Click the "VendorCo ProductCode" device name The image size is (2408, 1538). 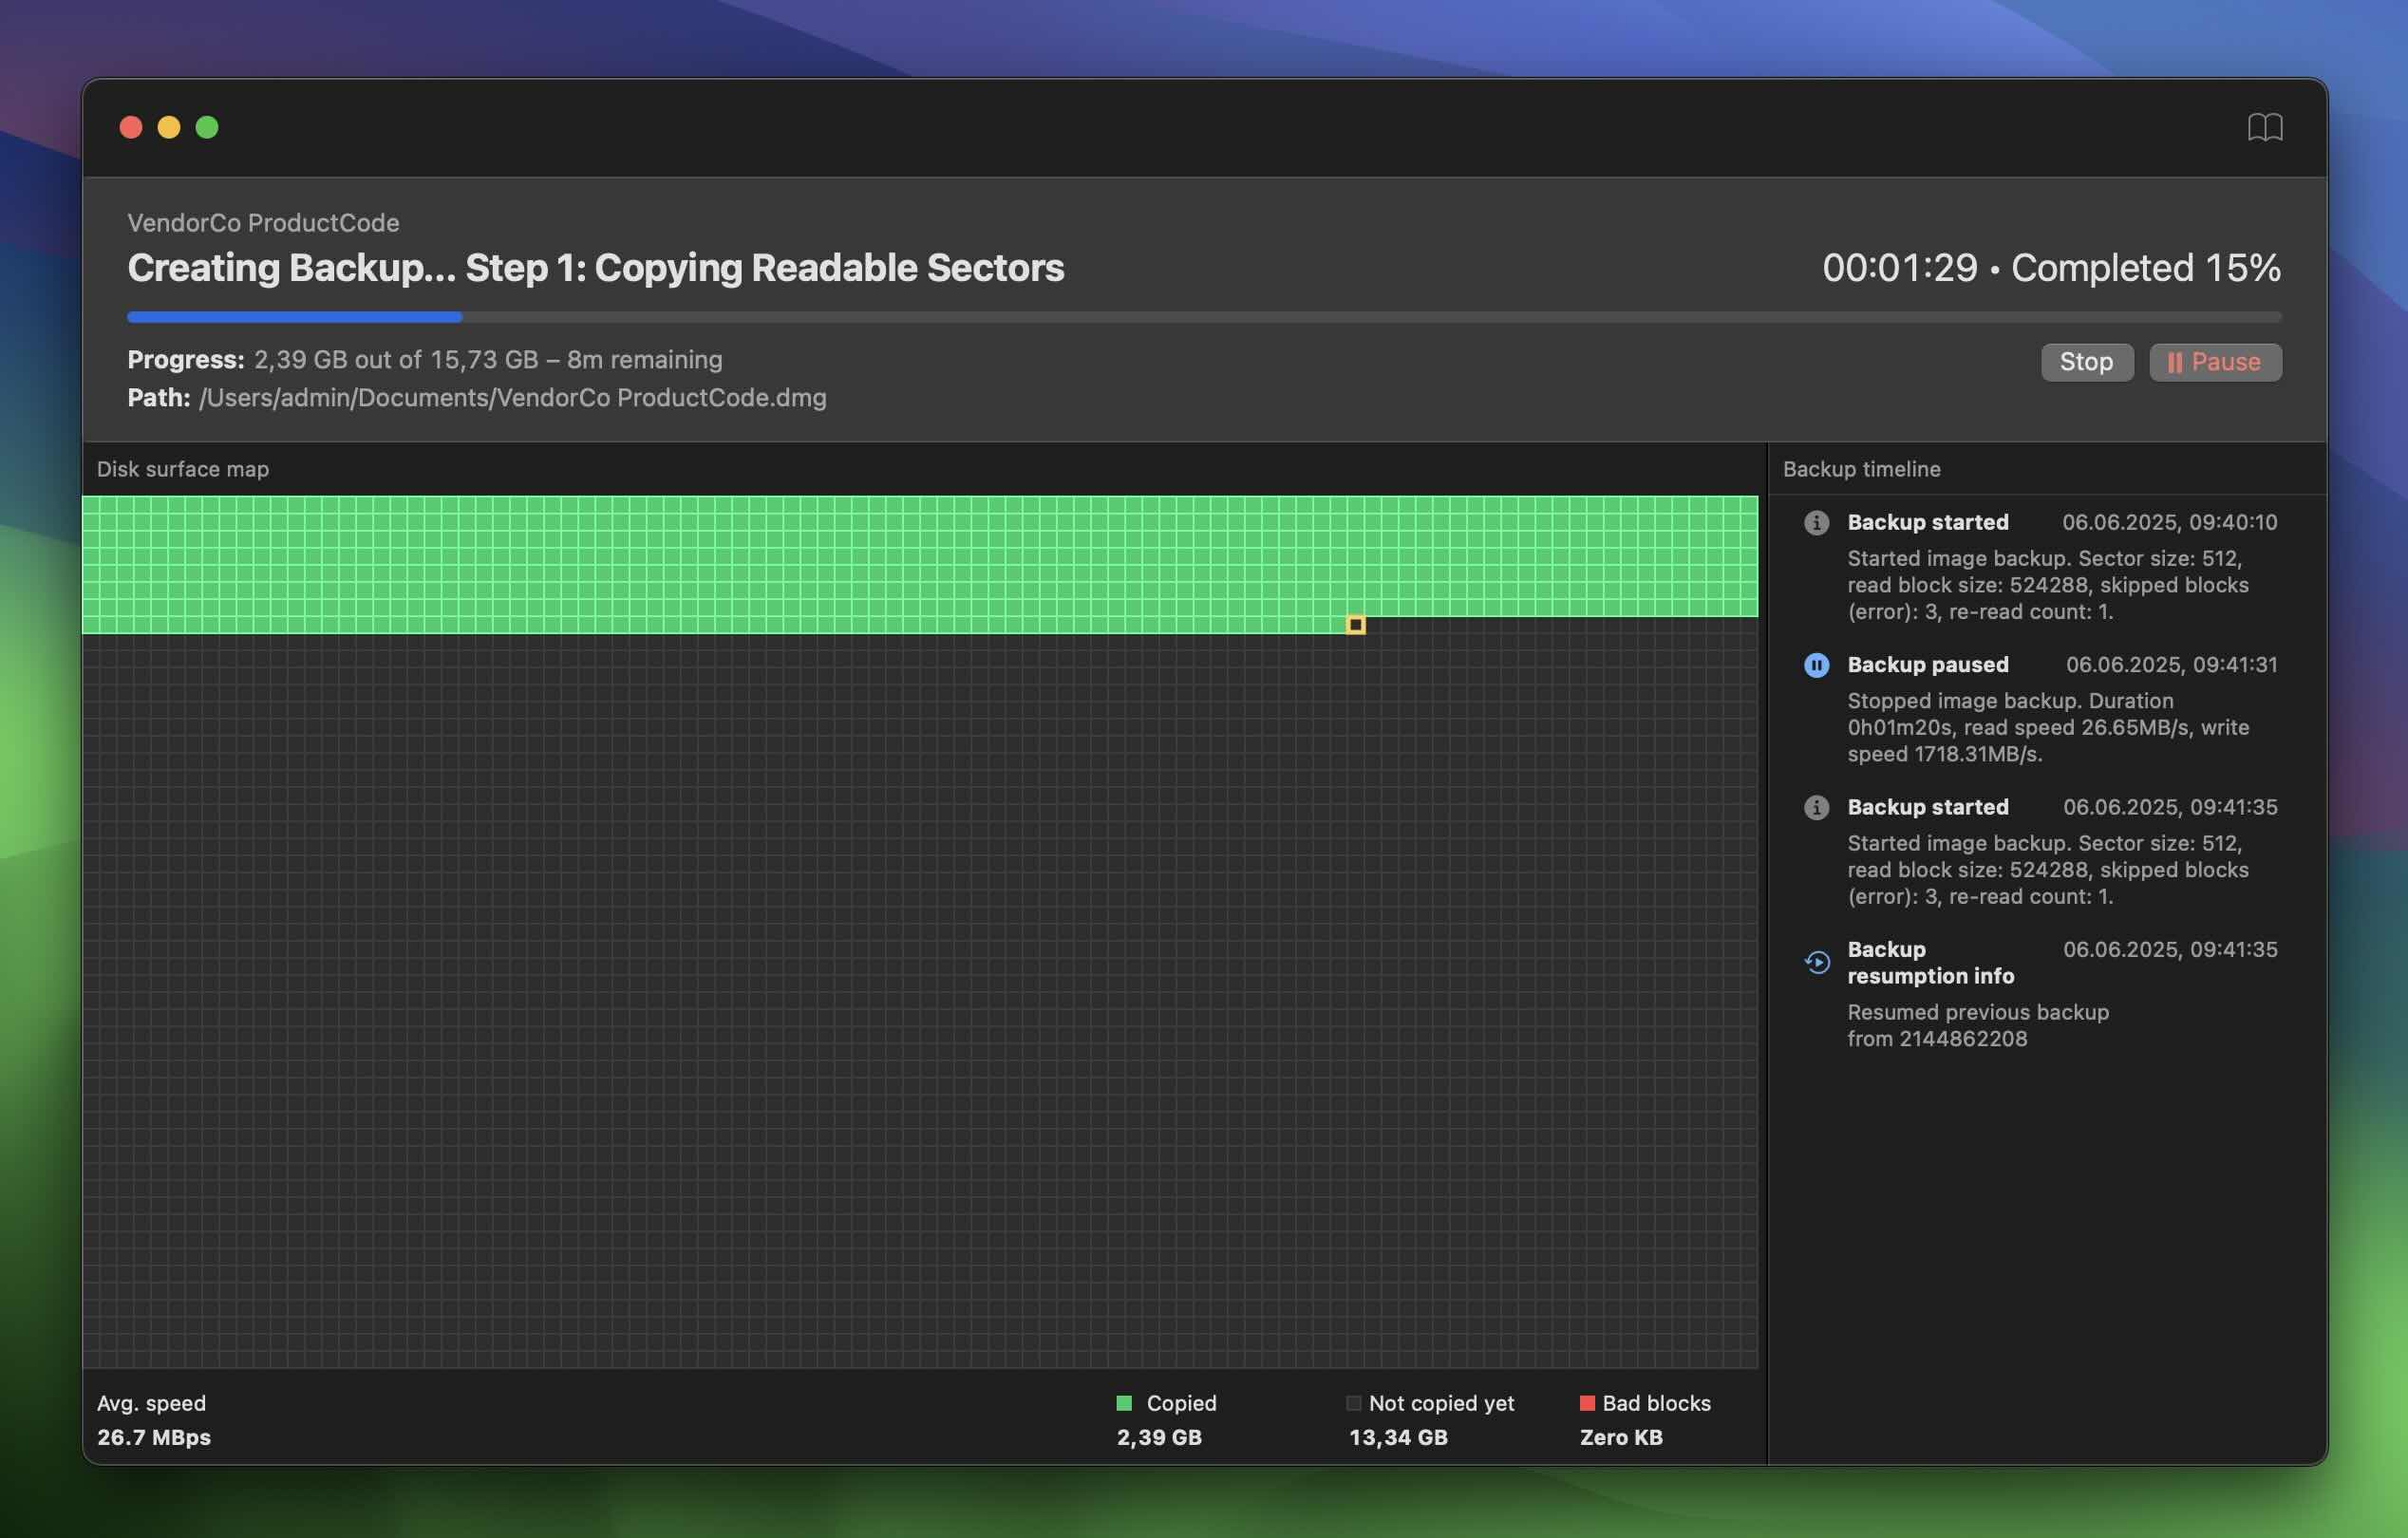point(263,223)
